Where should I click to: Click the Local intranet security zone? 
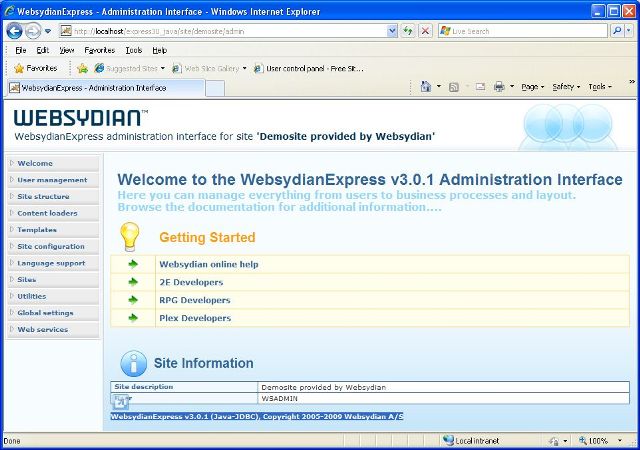coord(471,441)
